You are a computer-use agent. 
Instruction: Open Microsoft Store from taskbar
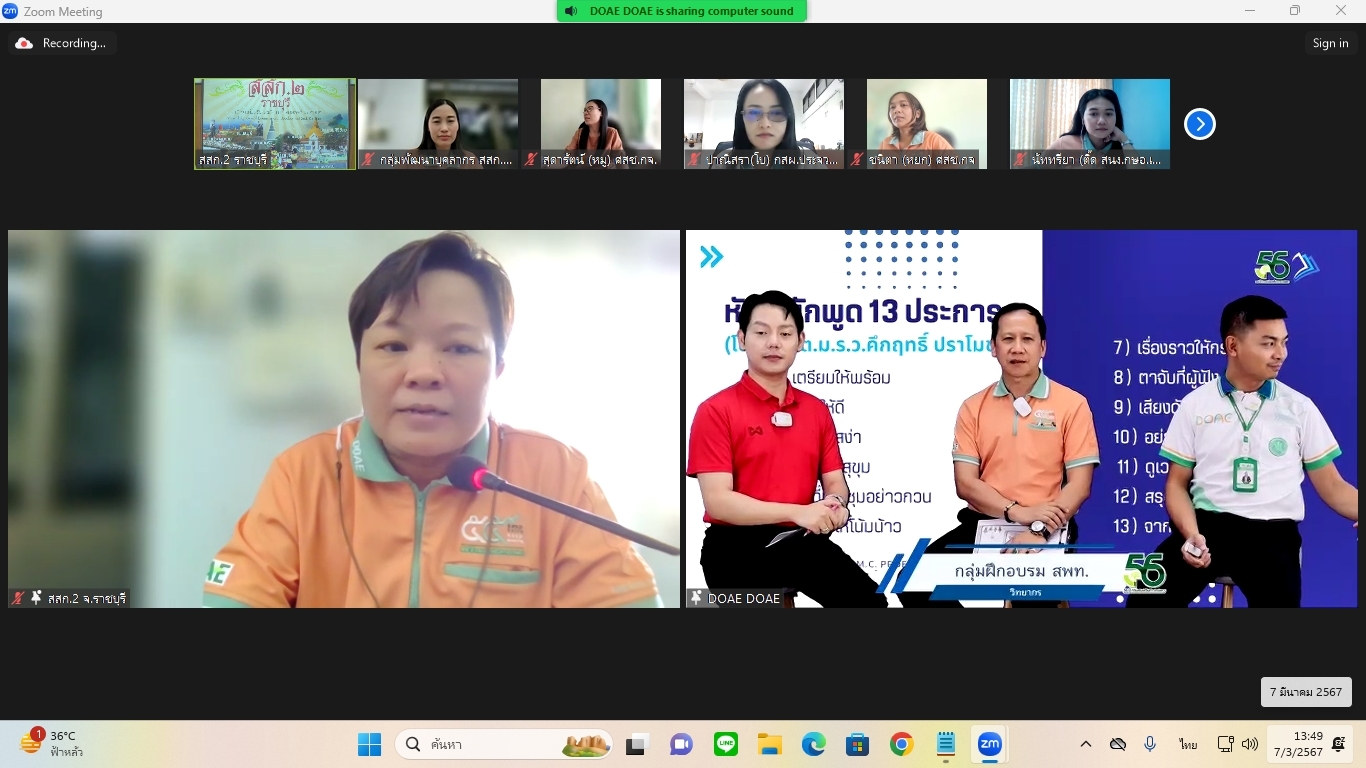(857, 744)
